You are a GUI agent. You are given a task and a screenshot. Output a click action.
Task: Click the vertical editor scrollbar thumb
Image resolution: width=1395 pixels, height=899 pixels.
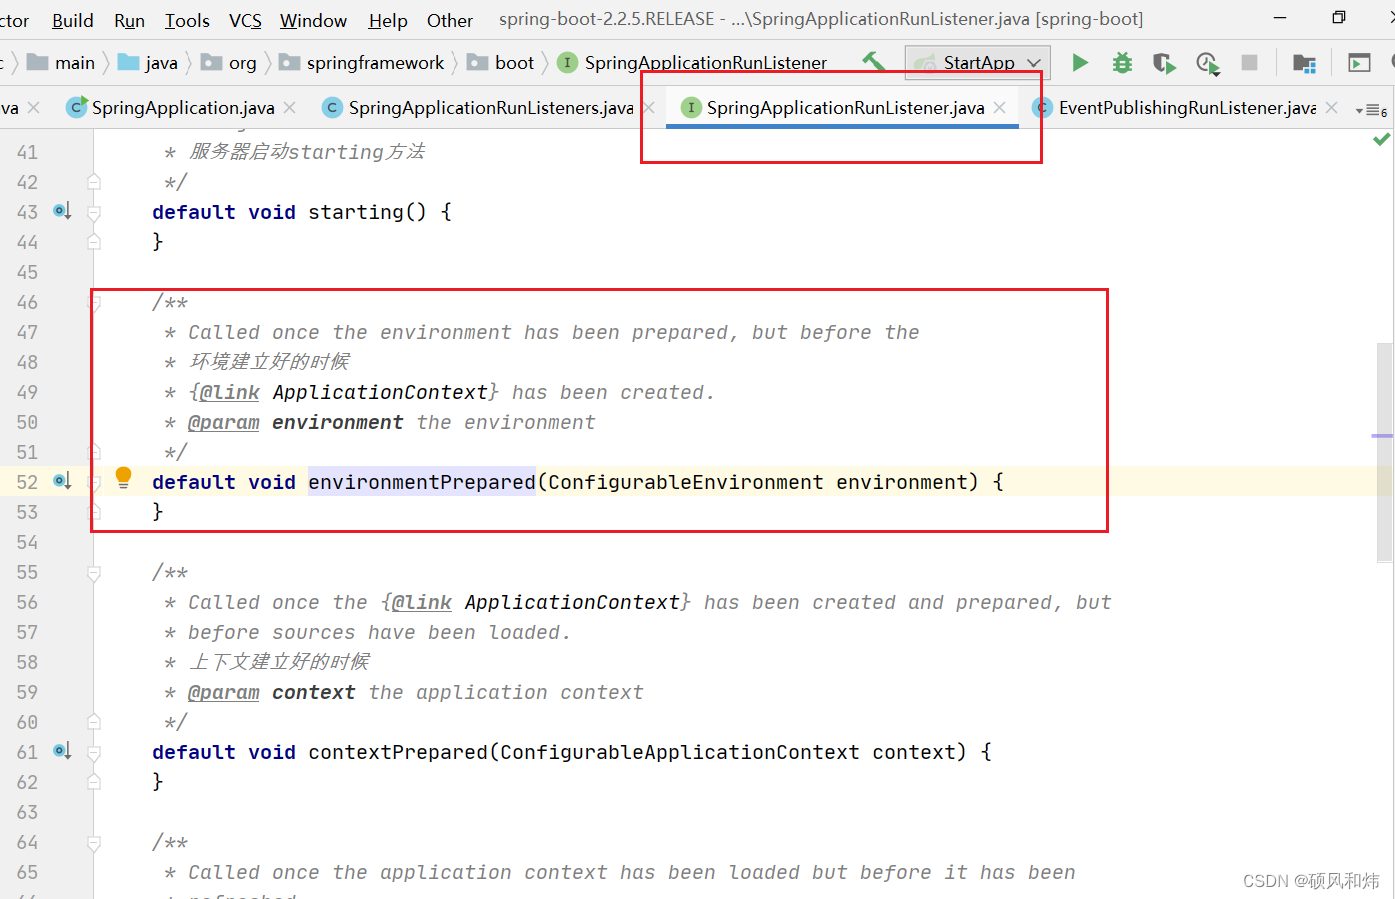[1385, 453]
